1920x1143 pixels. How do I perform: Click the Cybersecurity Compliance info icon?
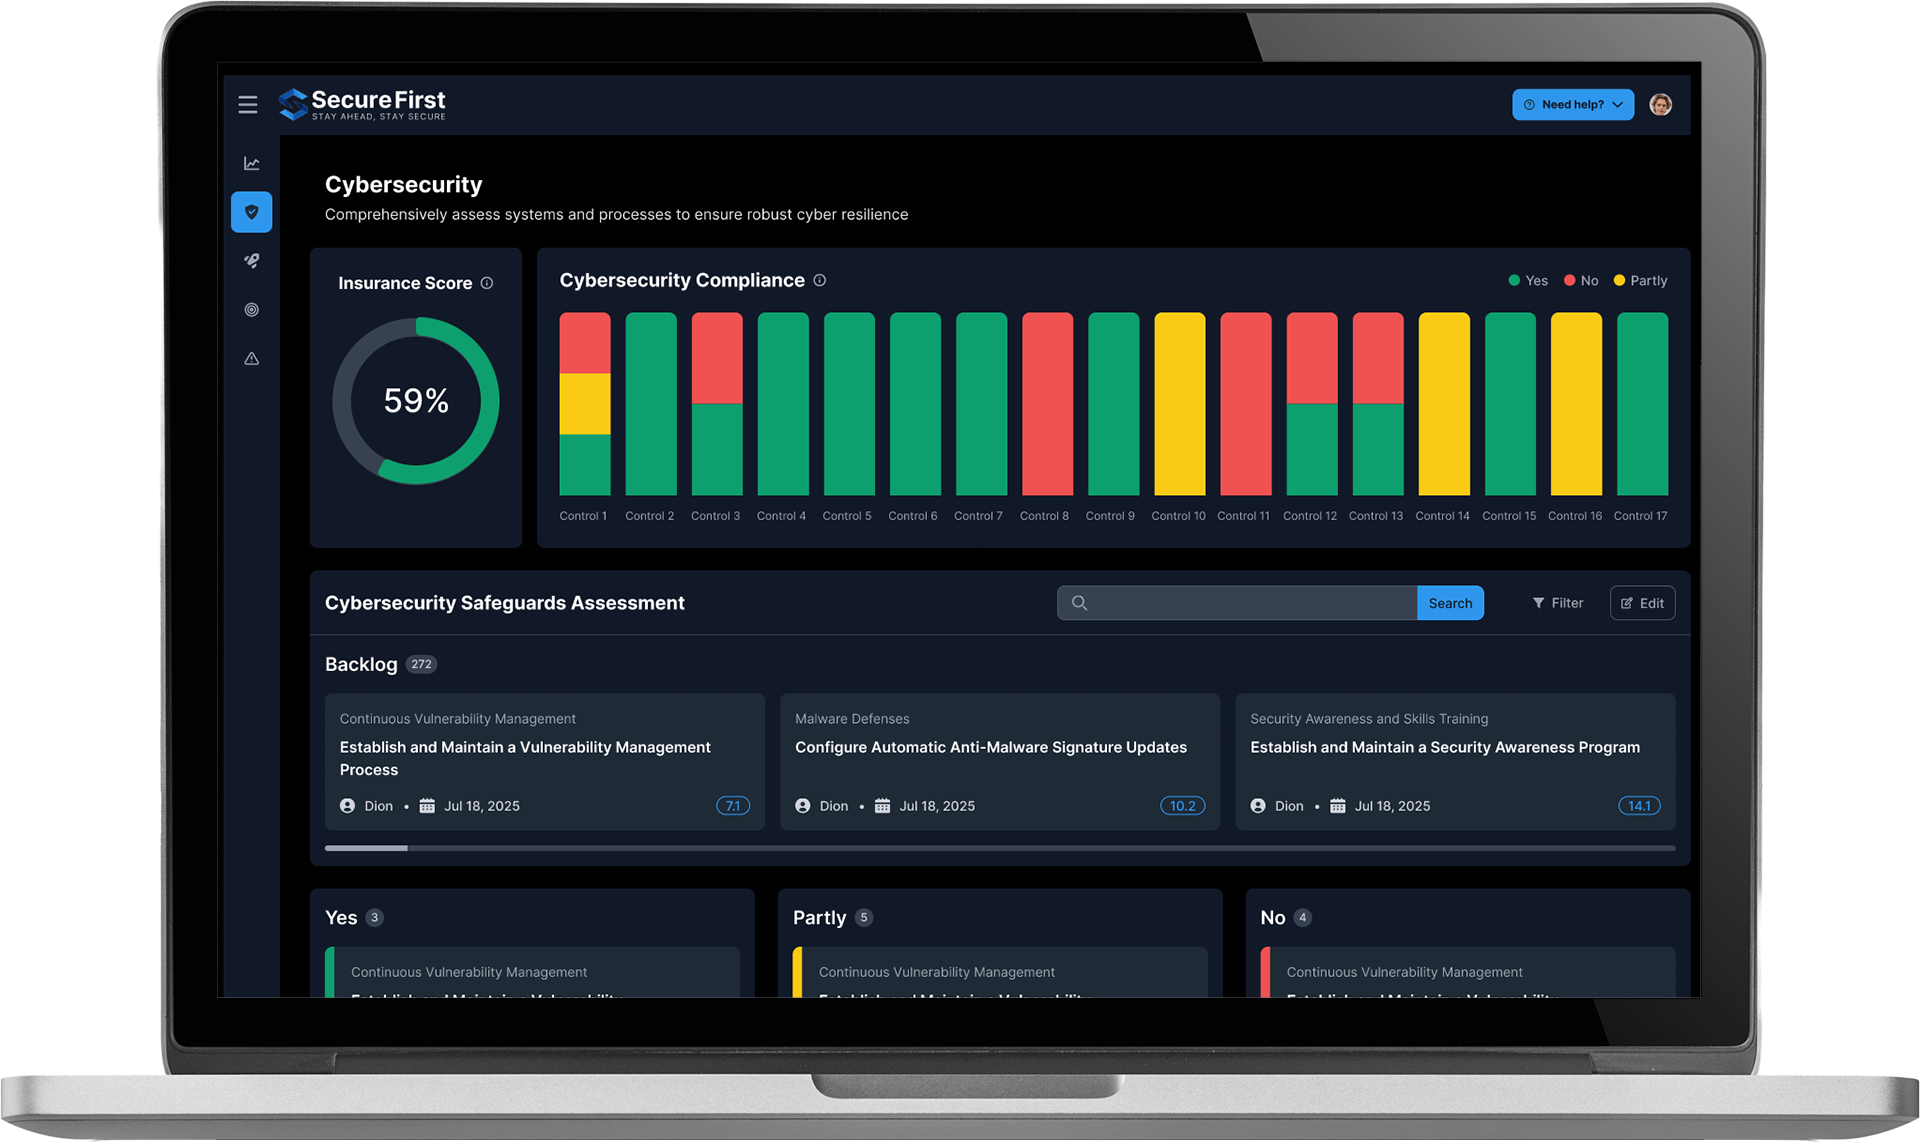pyautogui.click(x=820, y=281)
